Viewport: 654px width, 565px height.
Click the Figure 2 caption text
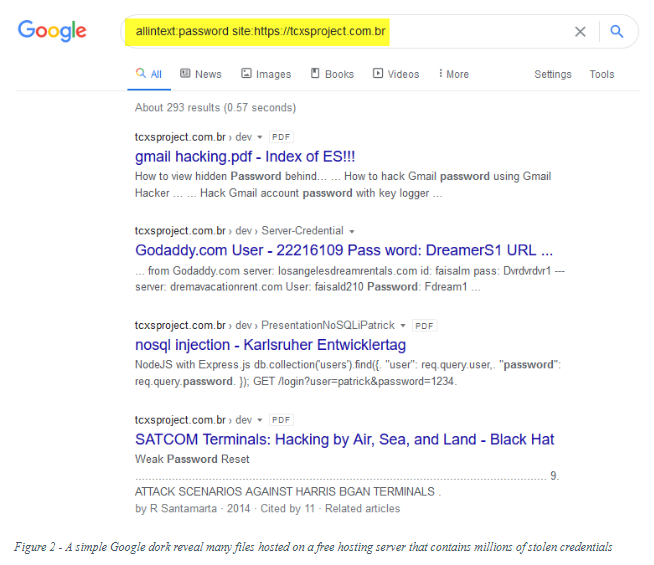(x=313, y=547)
